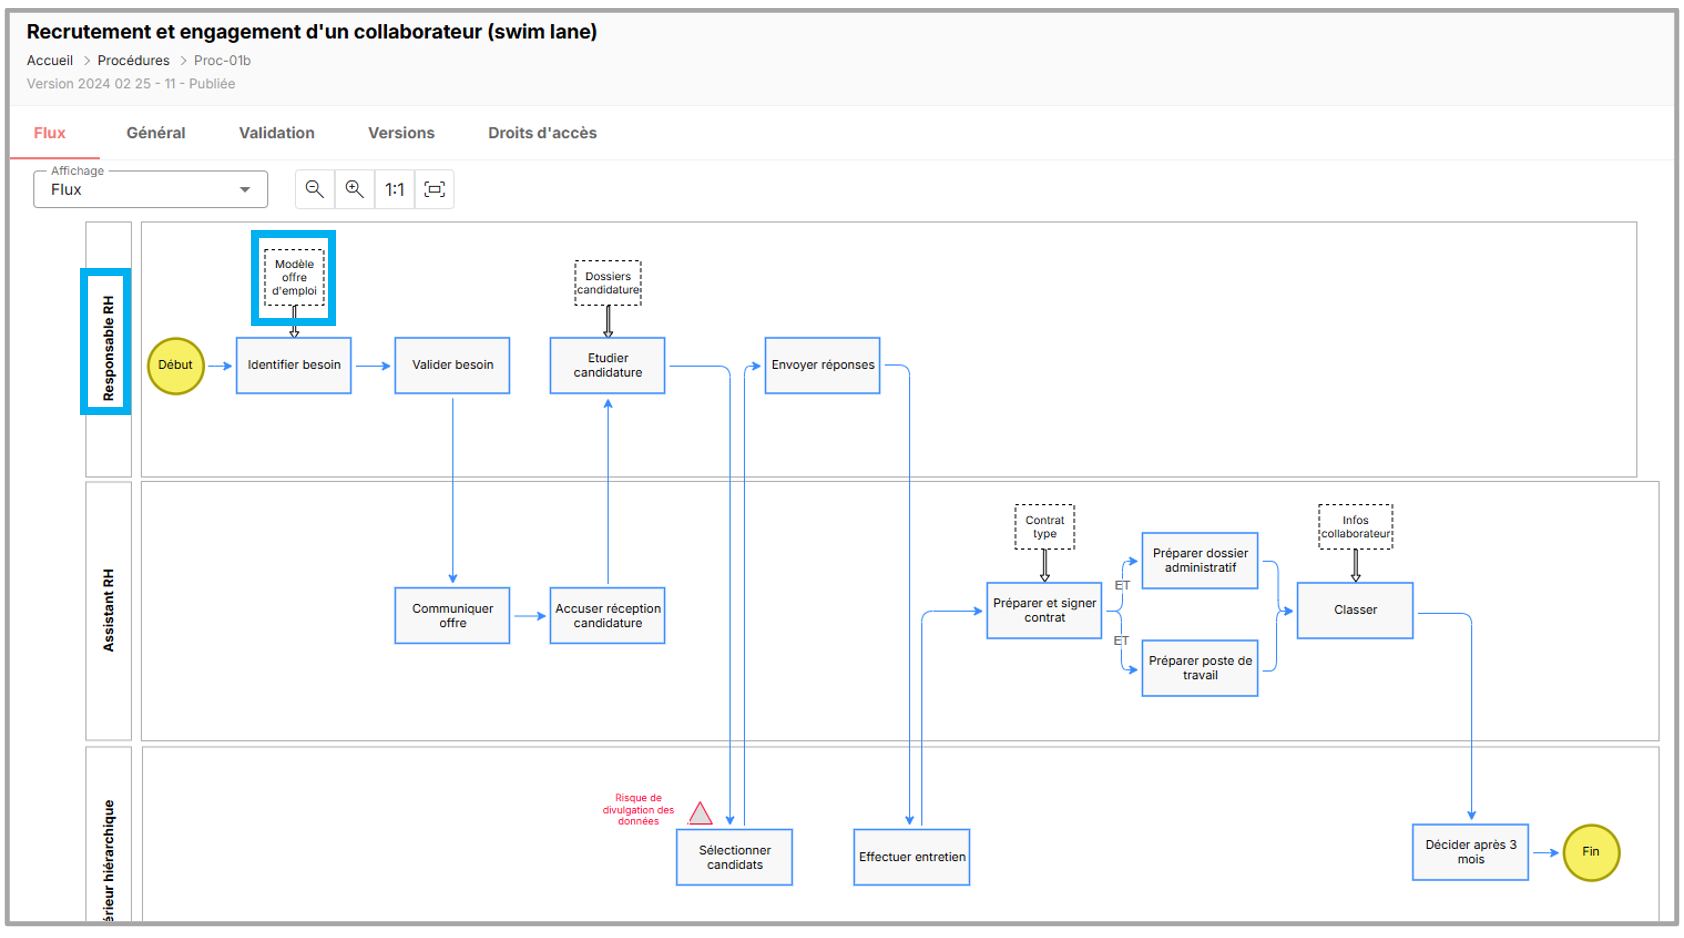The height and width of the screenshot is (938, 1684).
Task: Open the Validation tab
Action: coord(277,133)
